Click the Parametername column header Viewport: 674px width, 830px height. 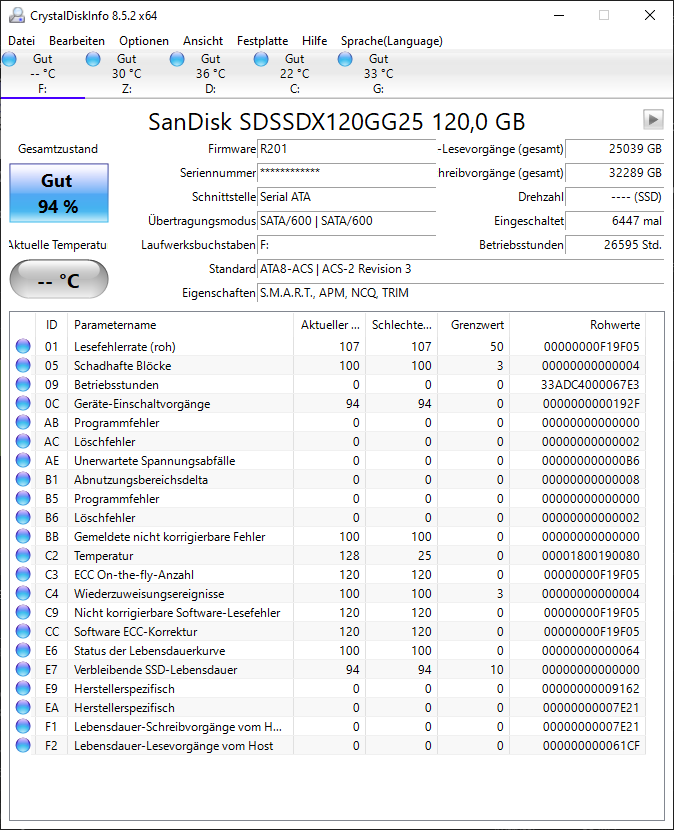180,324
